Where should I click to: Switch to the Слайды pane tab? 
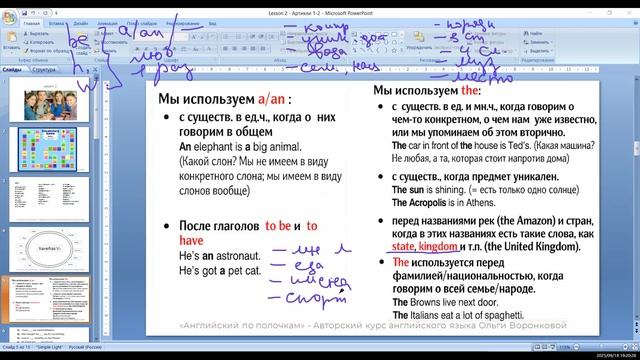tap(12, 70)
